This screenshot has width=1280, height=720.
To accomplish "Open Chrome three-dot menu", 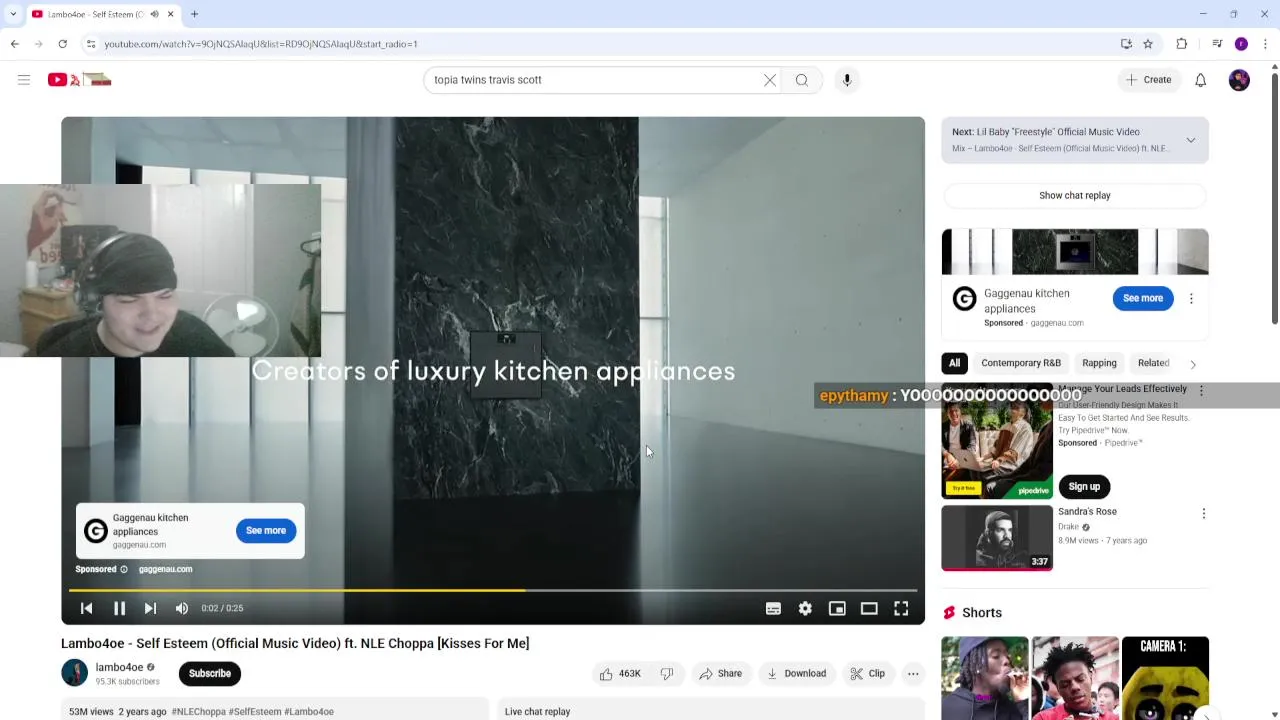I will [x=1265, y=44].
